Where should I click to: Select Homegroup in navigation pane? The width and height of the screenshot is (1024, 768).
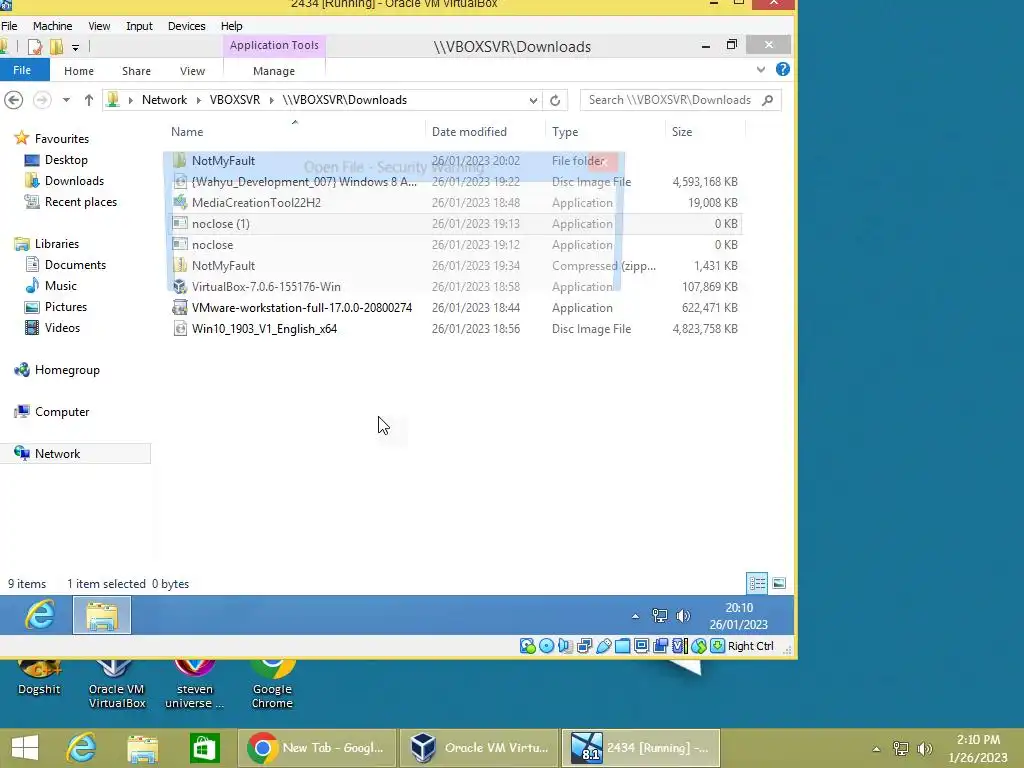[57, 370]
